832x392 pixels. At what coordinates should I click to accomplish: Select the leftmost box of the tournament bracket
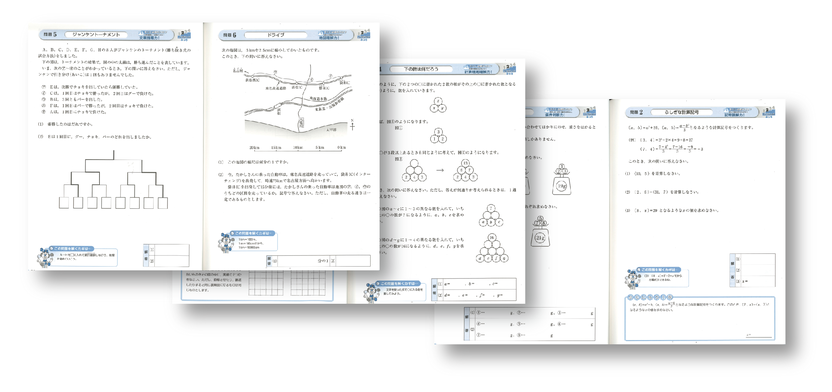[x=64, y=203]
